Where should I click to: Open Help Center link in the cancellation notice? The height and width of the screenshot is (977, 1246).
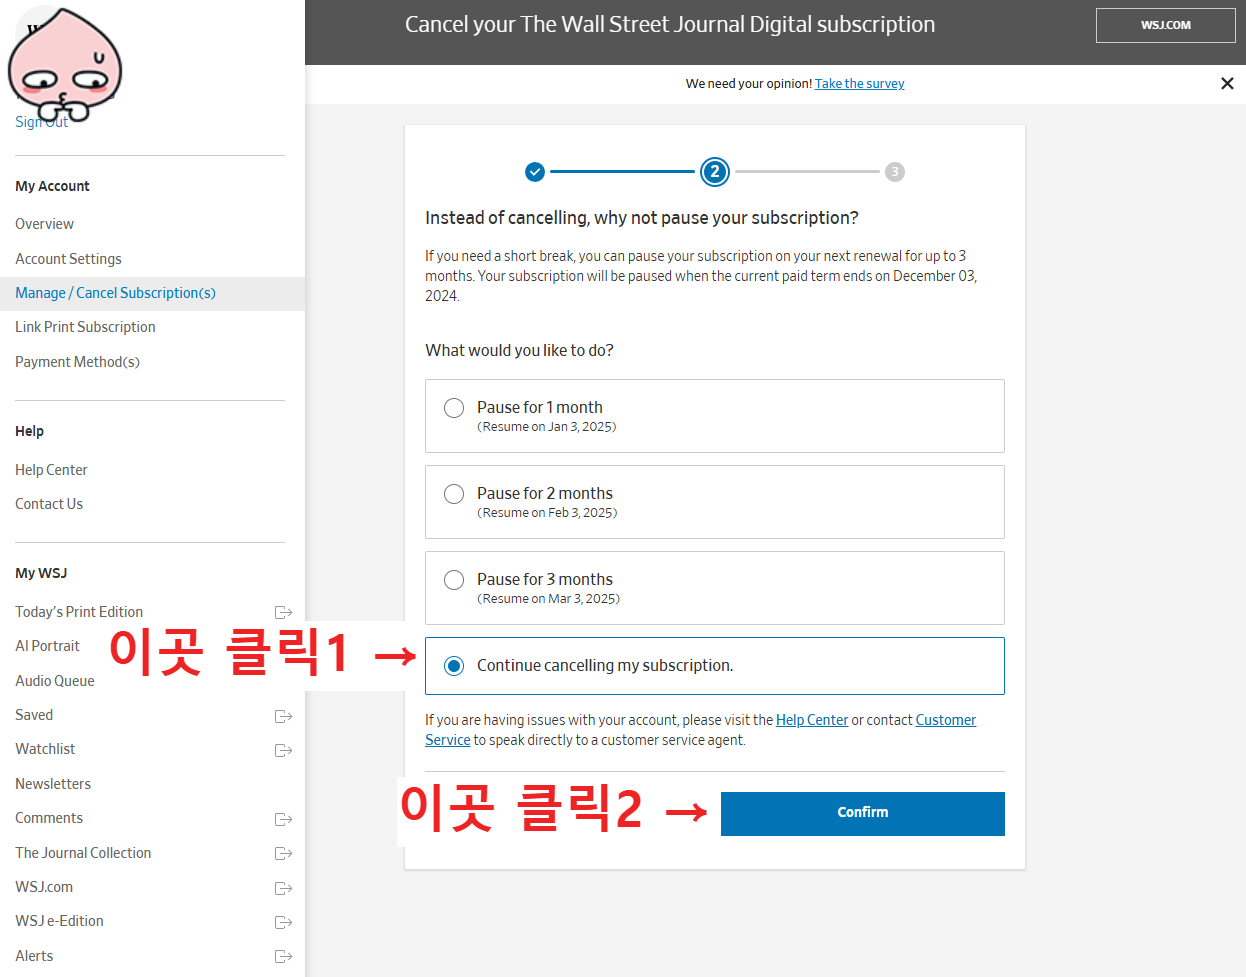pos(812,720)
